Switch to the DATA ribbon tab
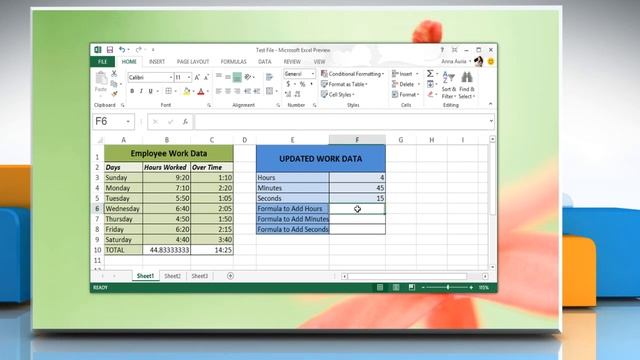 pyautogui.click(x=264, y=62)
